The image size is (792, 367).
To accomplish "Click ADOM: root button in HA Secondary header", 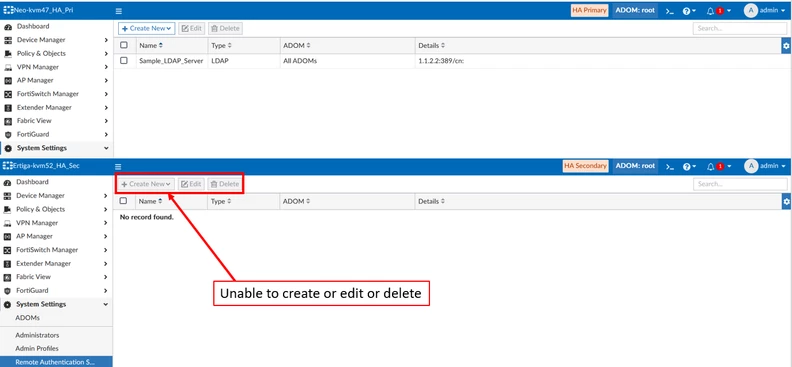I will click(635, 166).
